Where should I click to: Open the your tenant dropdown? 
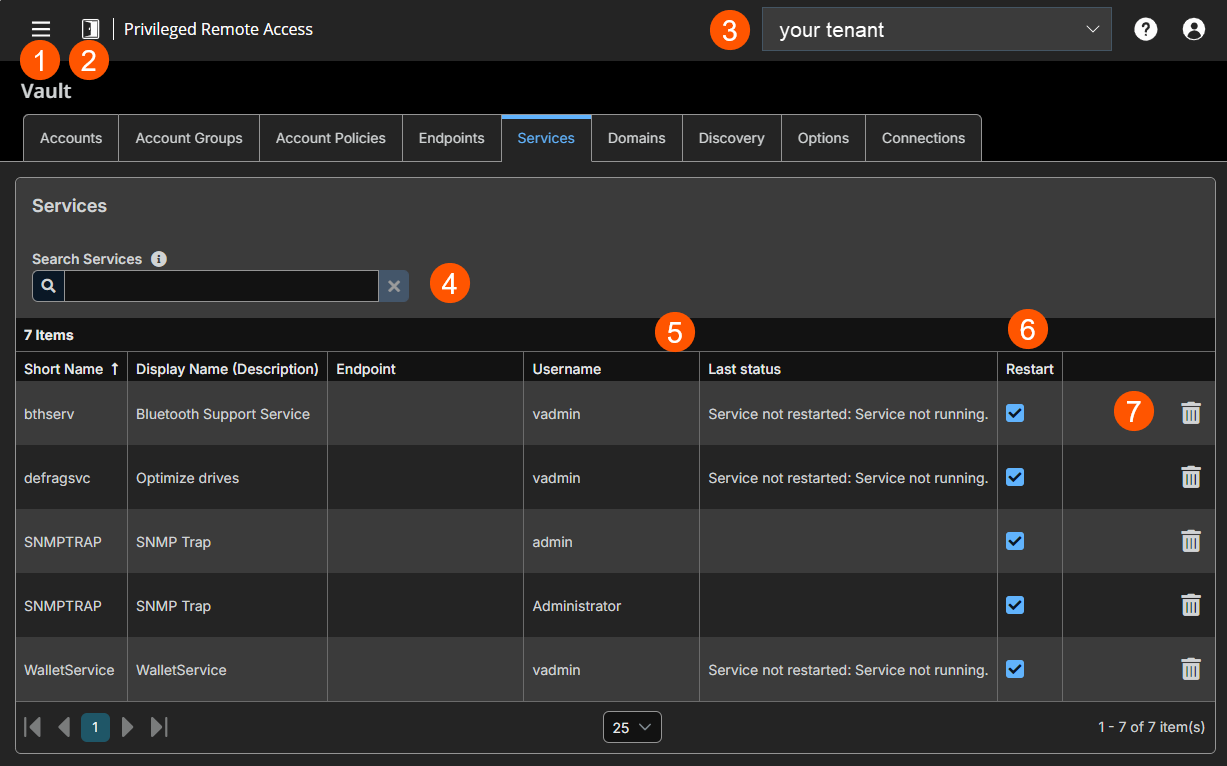tap(936, 29)
